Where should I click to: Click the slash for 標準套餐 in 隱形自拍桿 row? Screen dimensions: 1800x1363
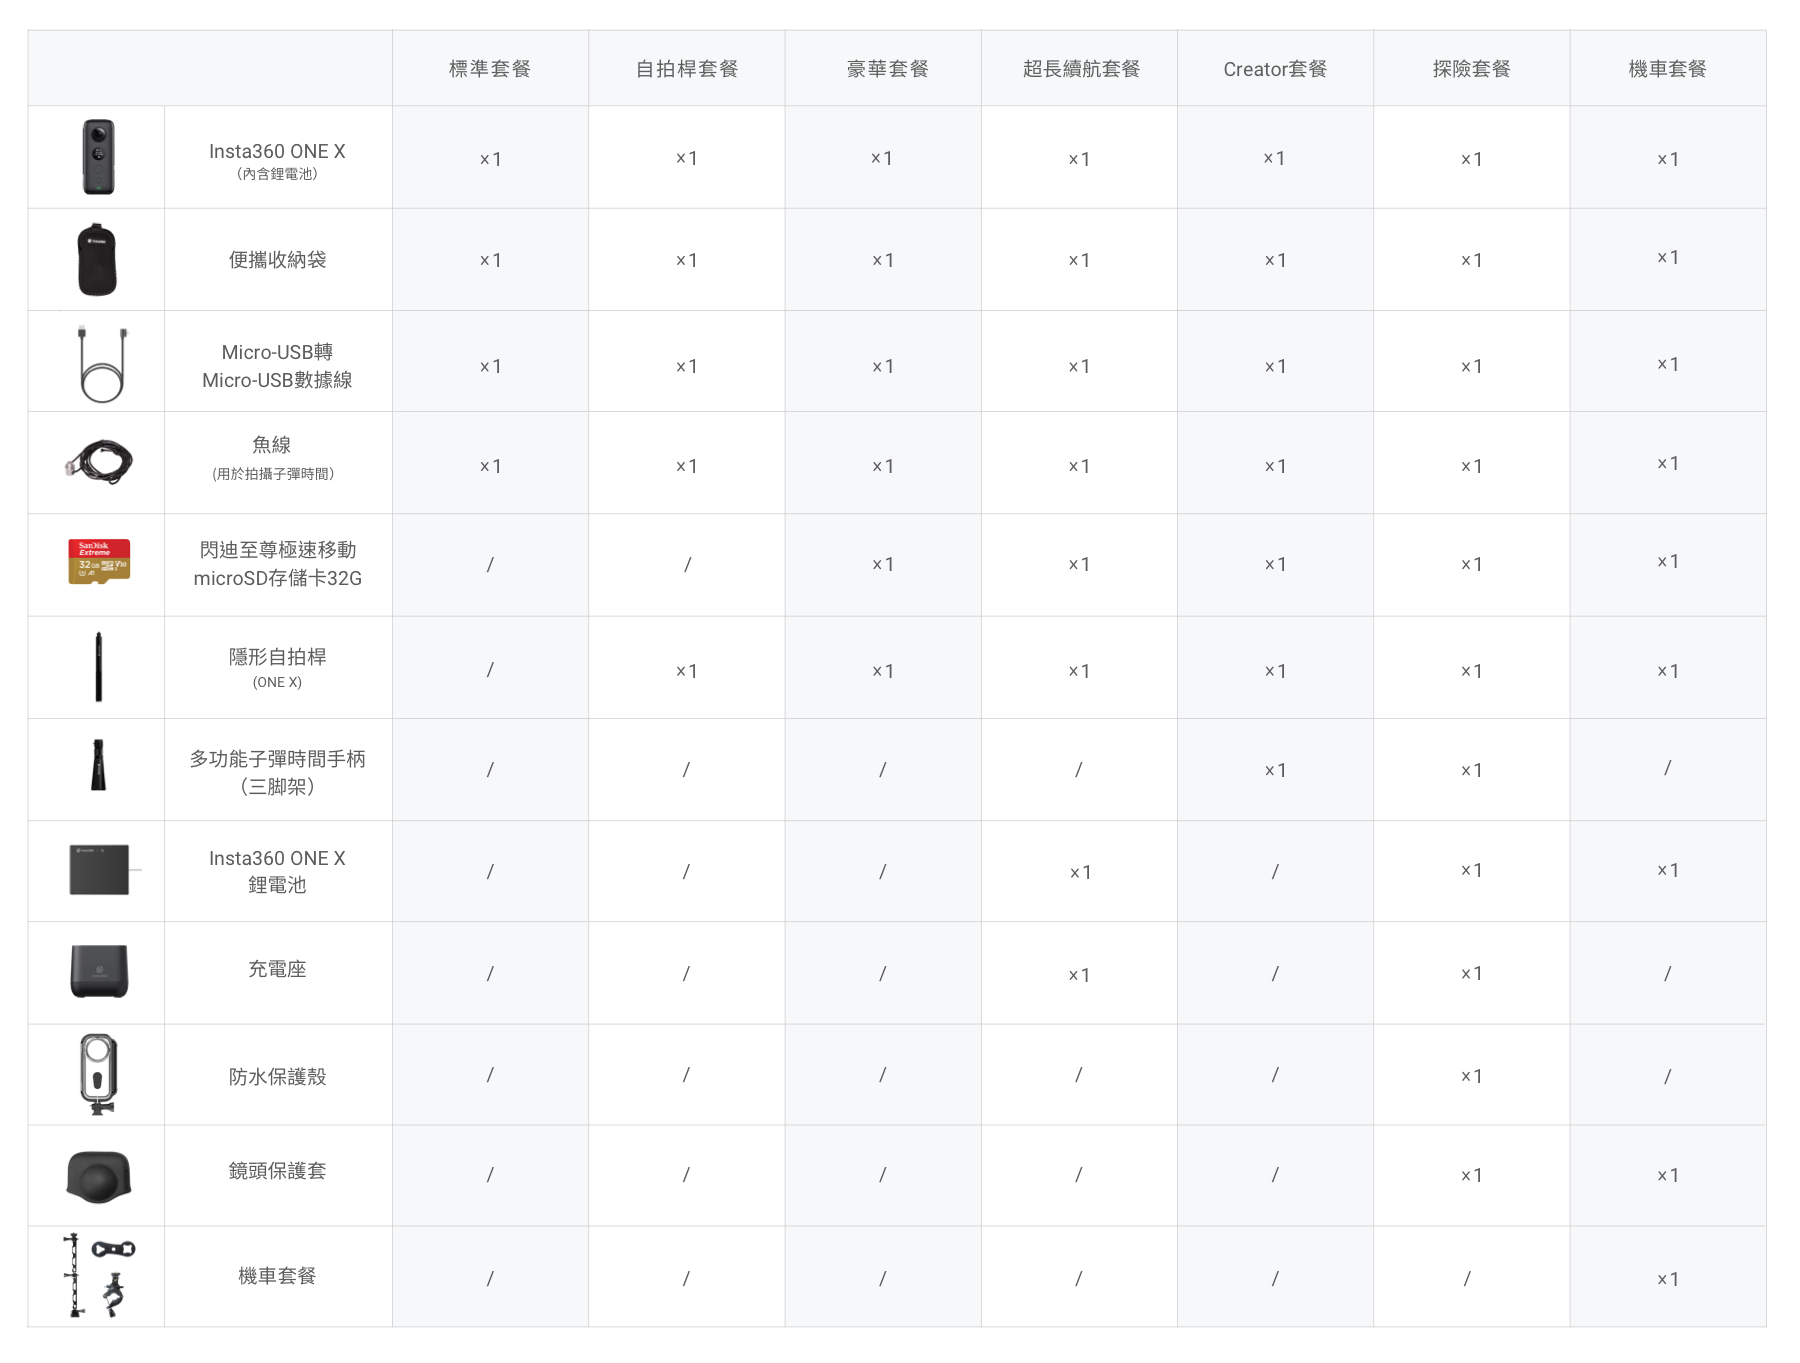490,670
